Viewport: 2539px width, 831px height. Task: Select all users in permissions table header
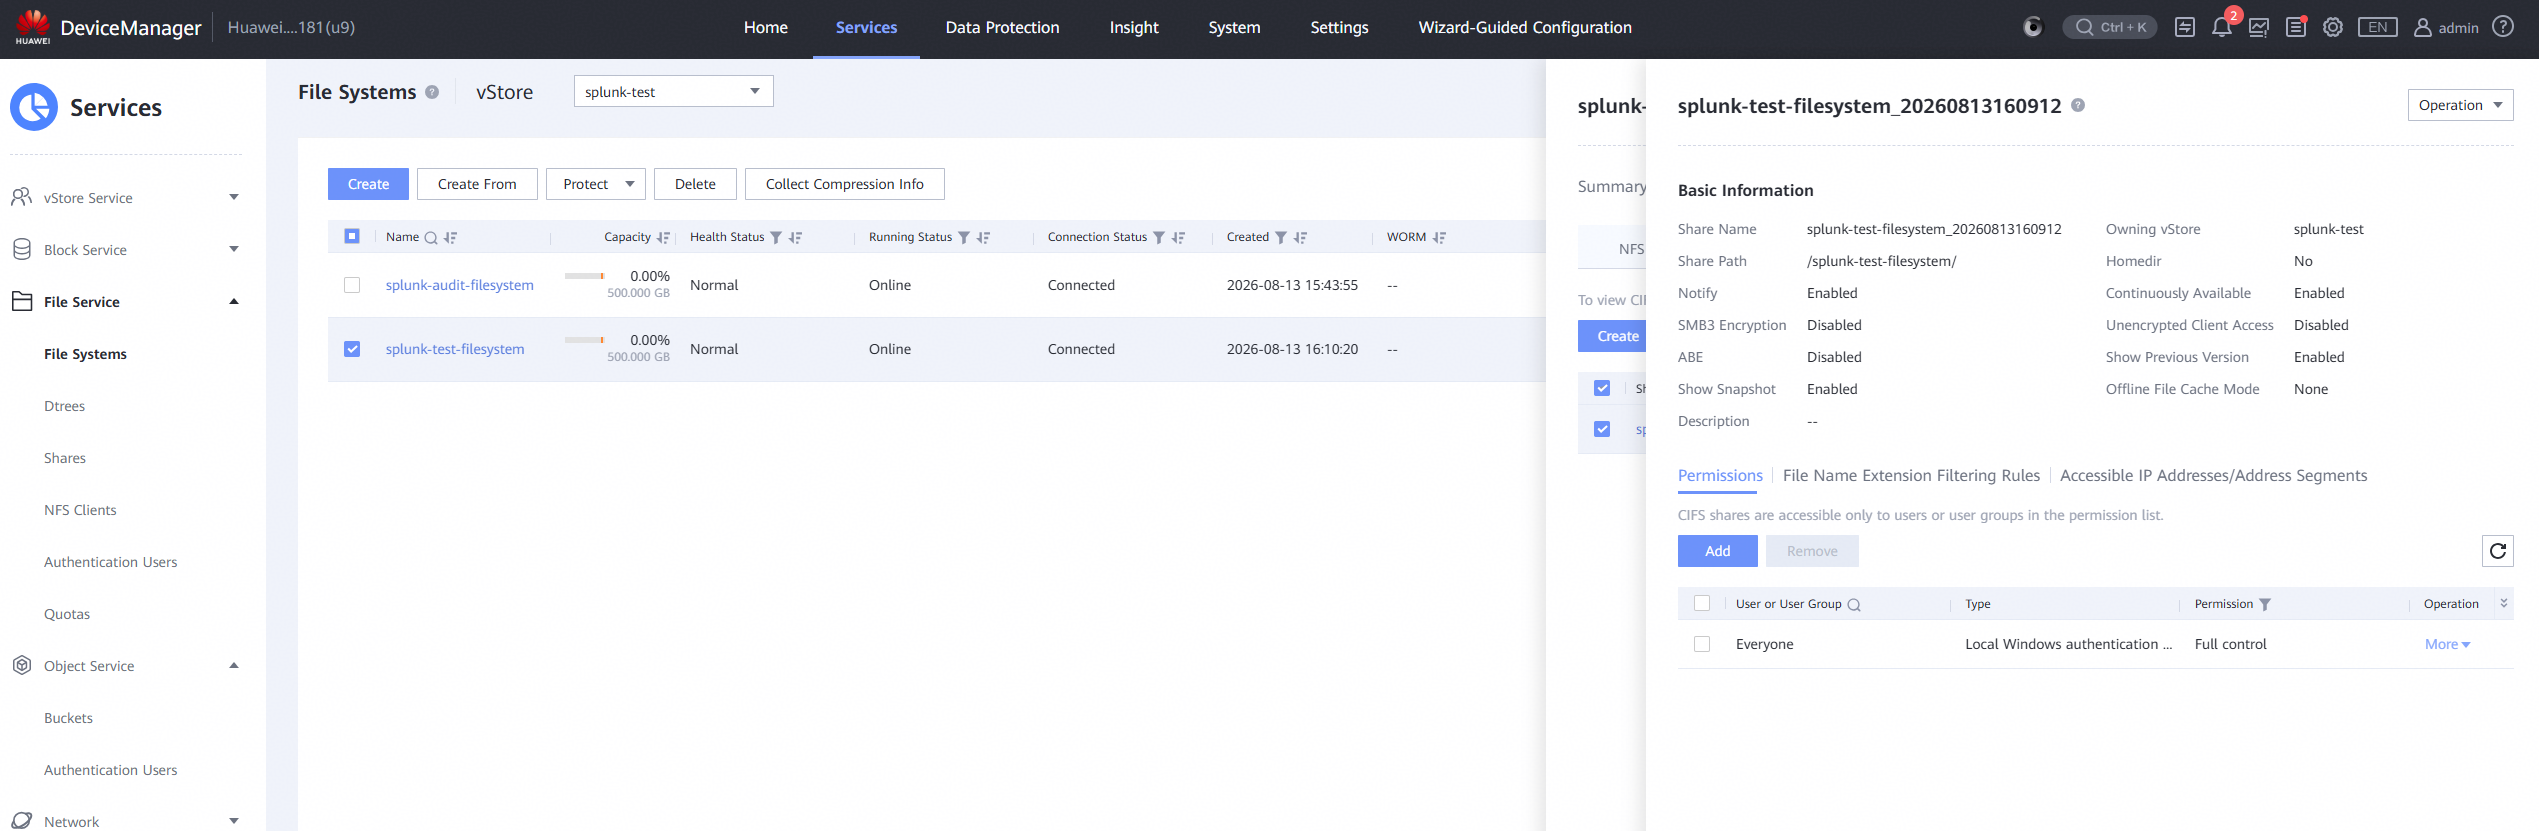click(x=1702, y=603)
